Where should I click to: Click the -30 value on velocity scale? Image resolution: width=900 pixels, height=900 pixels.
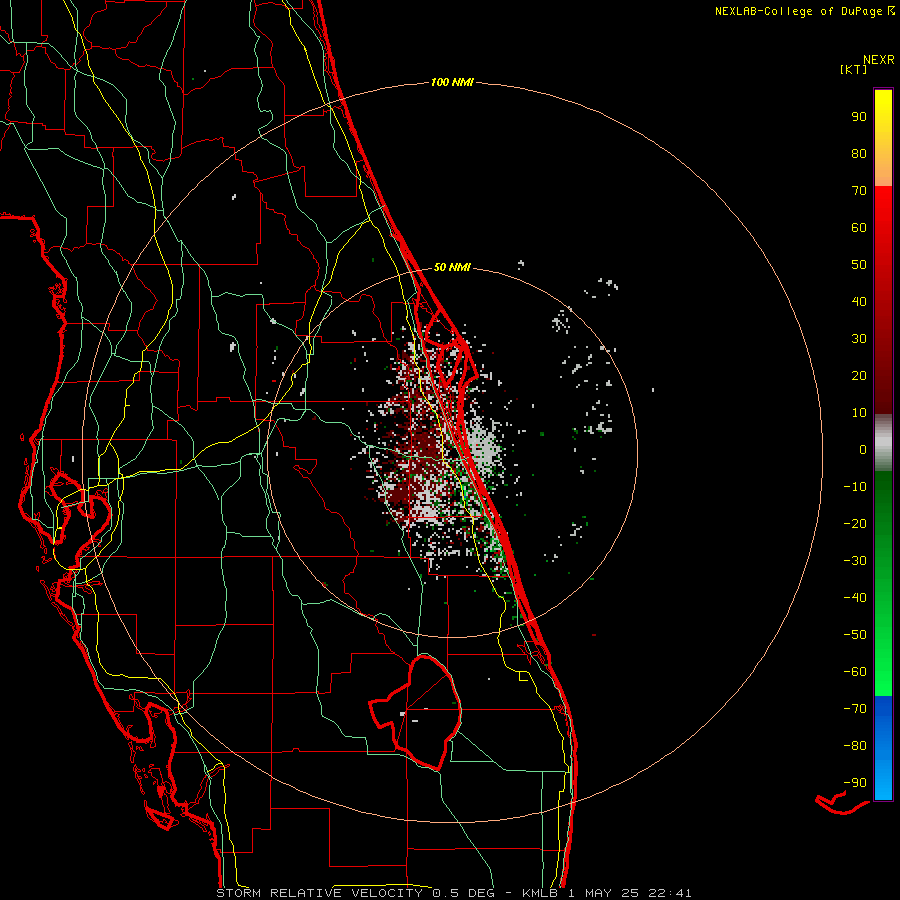855,561
